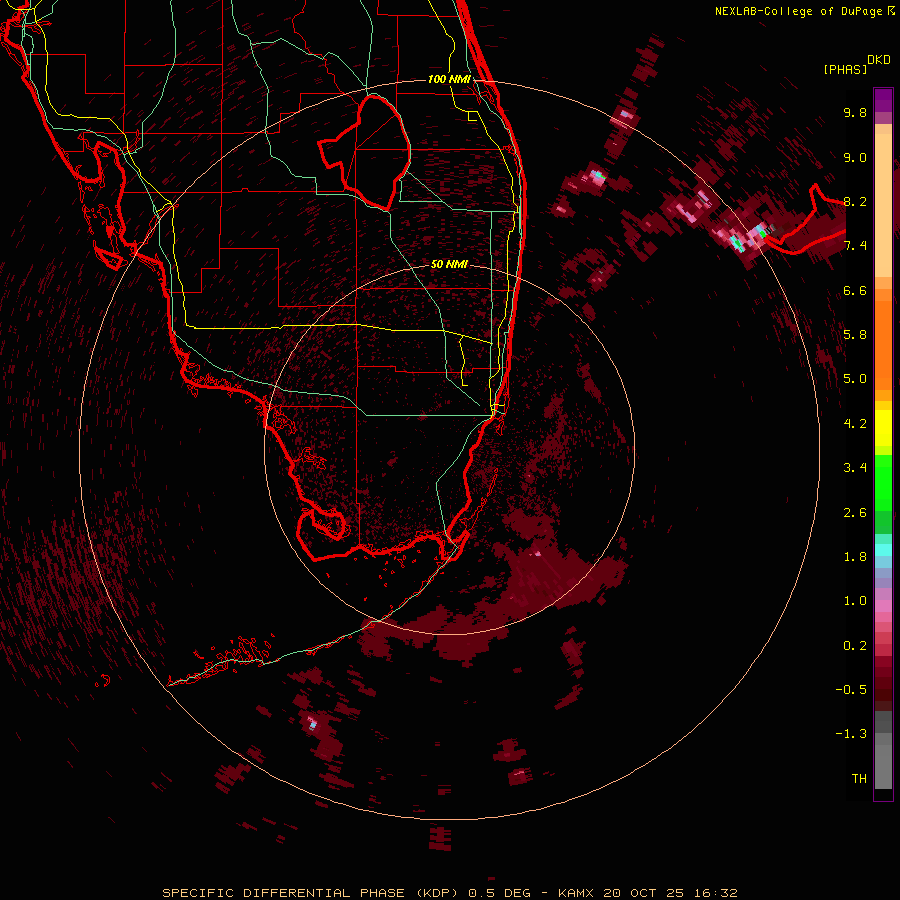Click the 20 OCT 25 date

(x=641, y=893)
